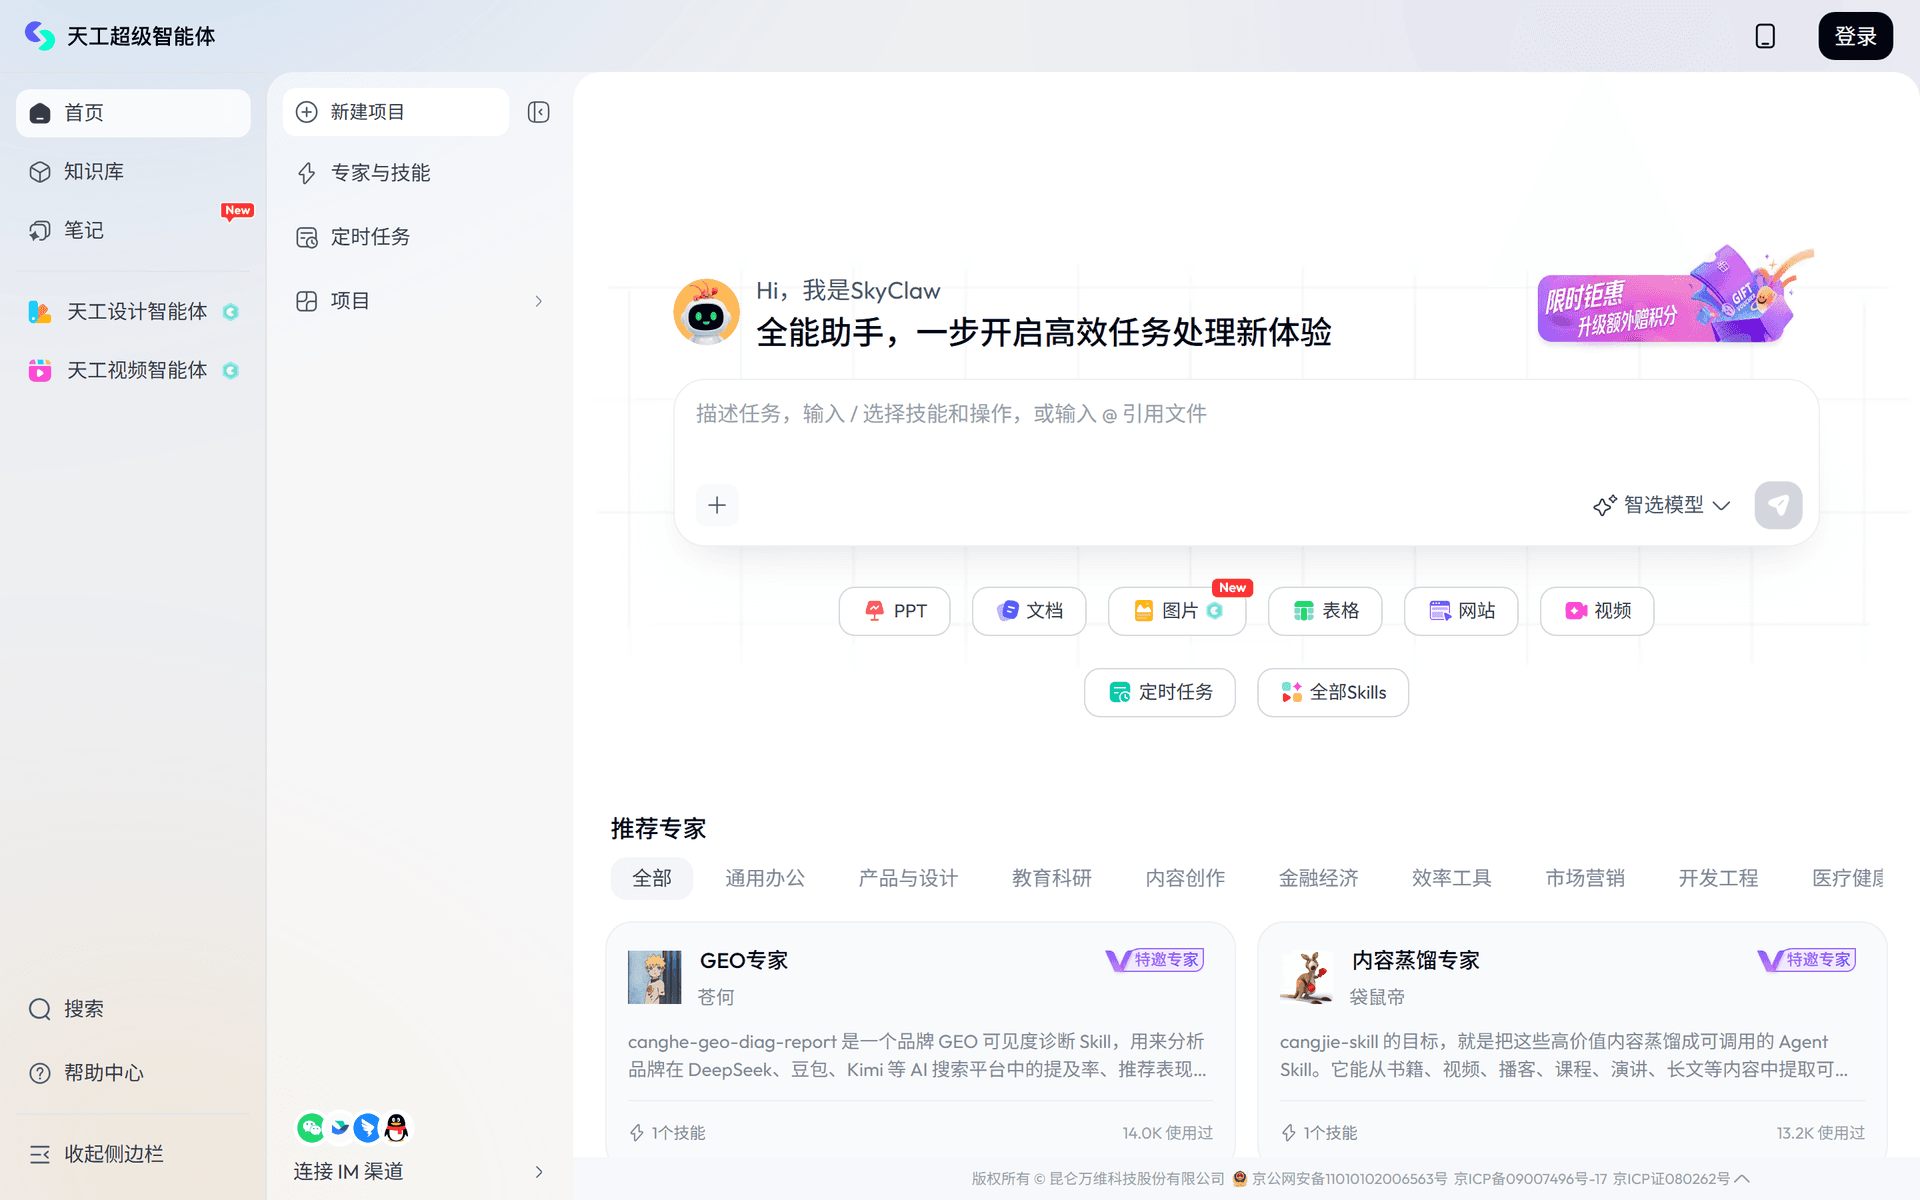Select the 文档 skill chip
Screen dimensions: 1920x1200
(1029, 611)
